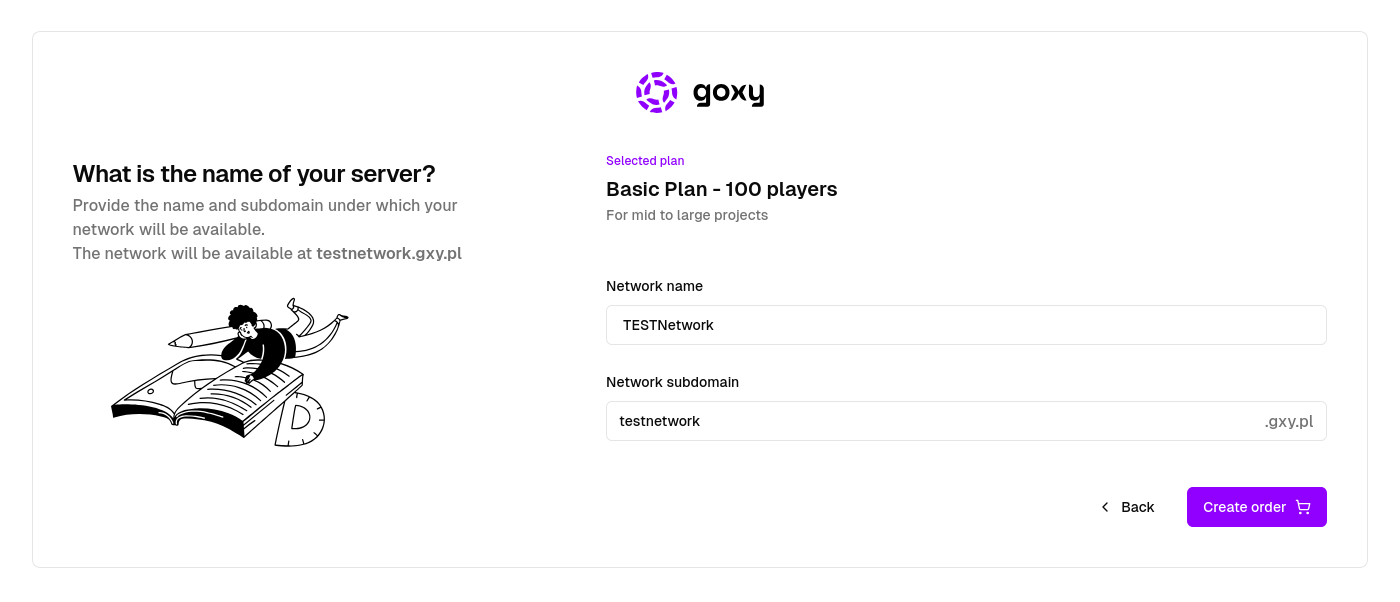Click the server name question heading

coord(253,173)
